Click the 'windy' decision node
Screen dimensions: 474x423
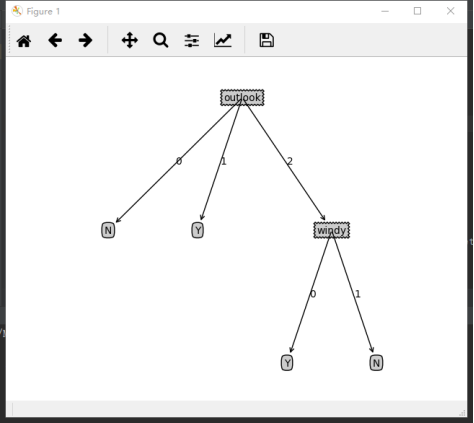[332, 230]
